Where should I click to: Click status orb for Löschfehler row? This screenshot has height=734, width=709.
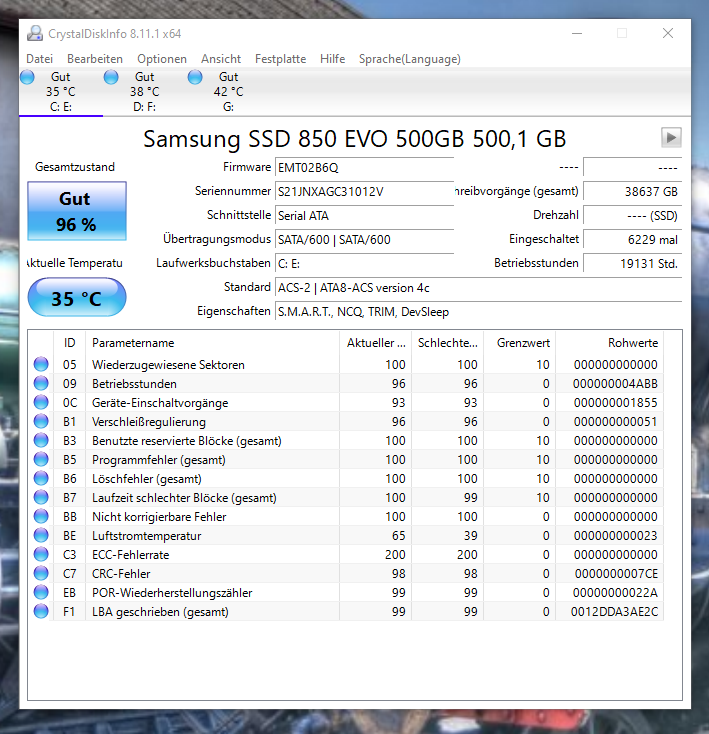coord(41,478)
